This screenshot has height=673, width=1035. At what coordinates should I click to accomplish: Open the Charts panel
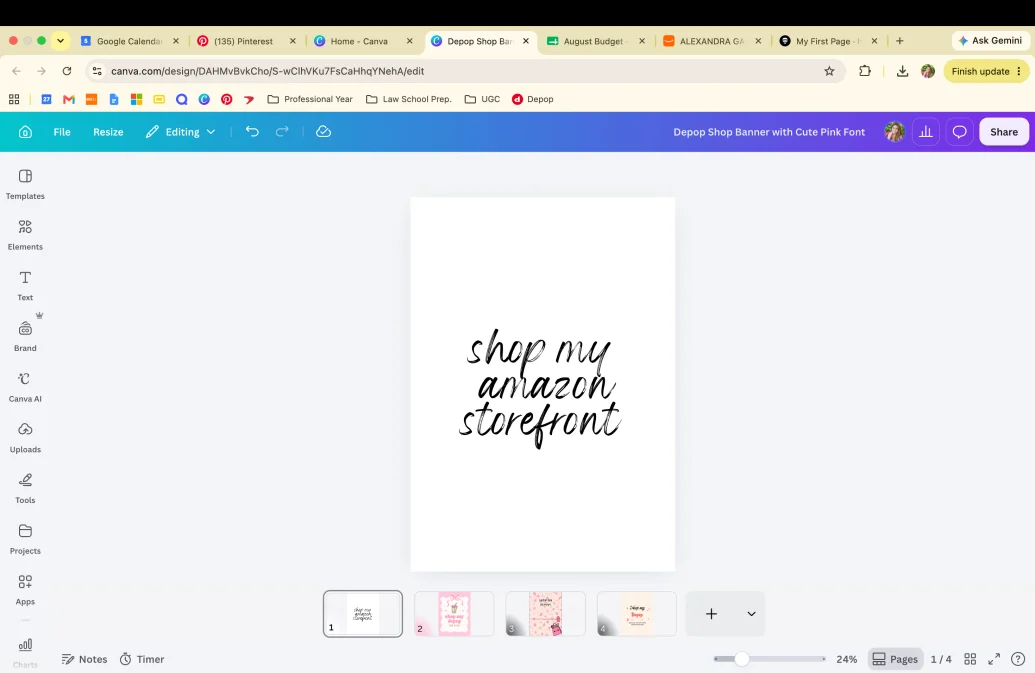(25, 653)
